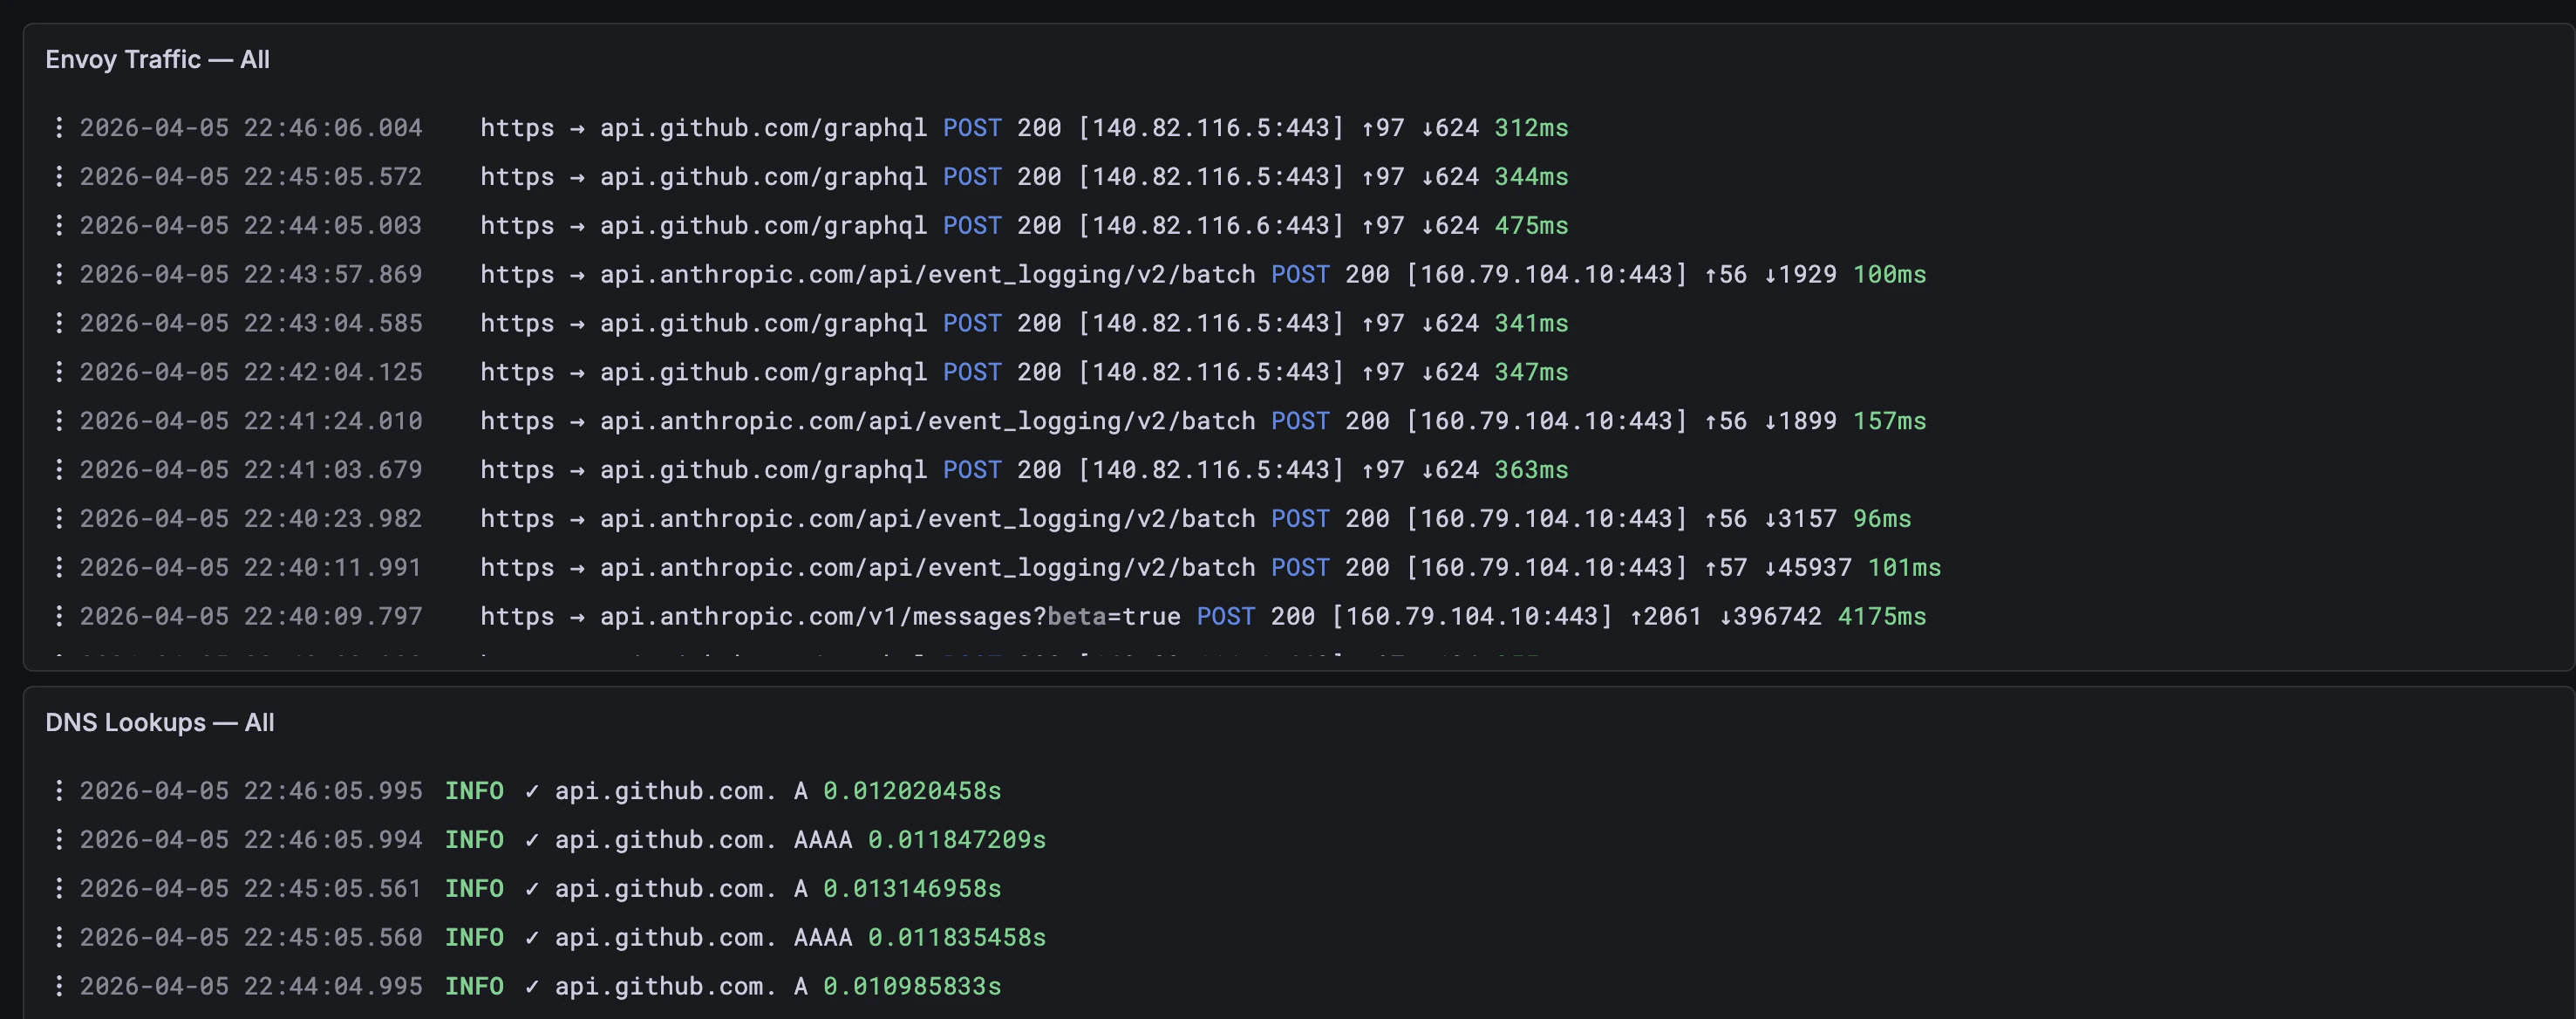Viewport: 2576px width, 1019px height.
Task: Click the v1/messages?beta=true request URL
Action: click(890, 617)
